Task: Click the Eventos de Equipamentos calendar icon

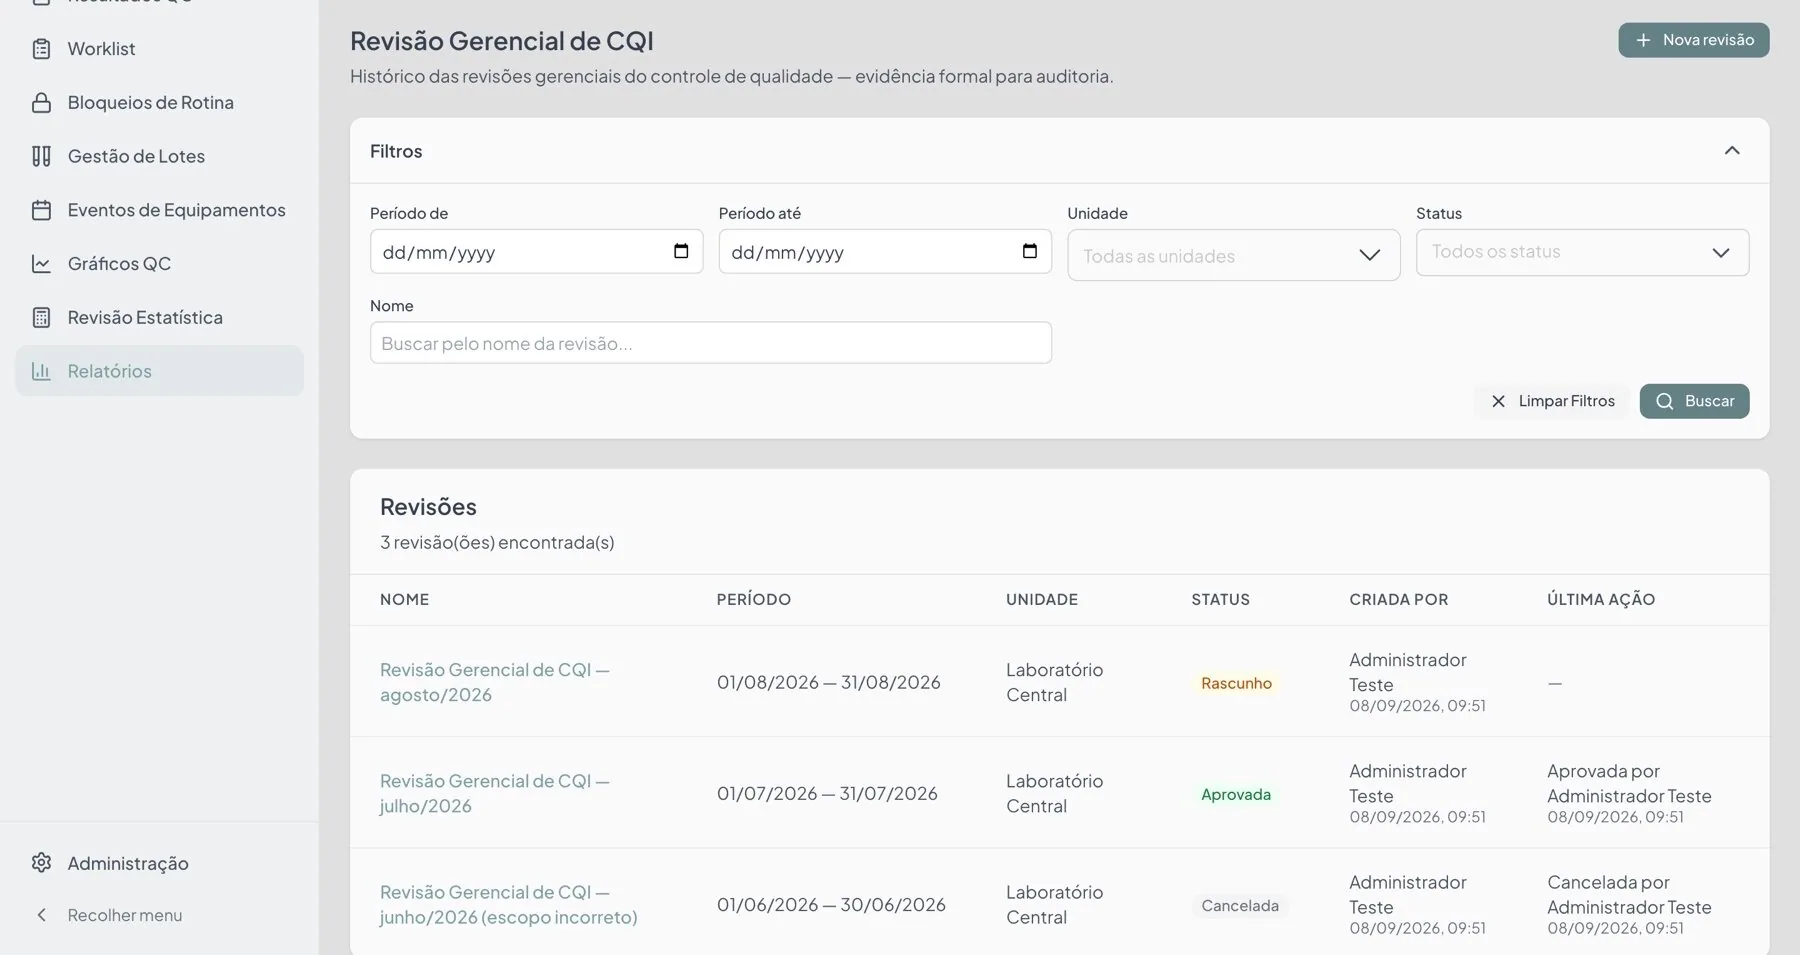Action: click(41, 210)
